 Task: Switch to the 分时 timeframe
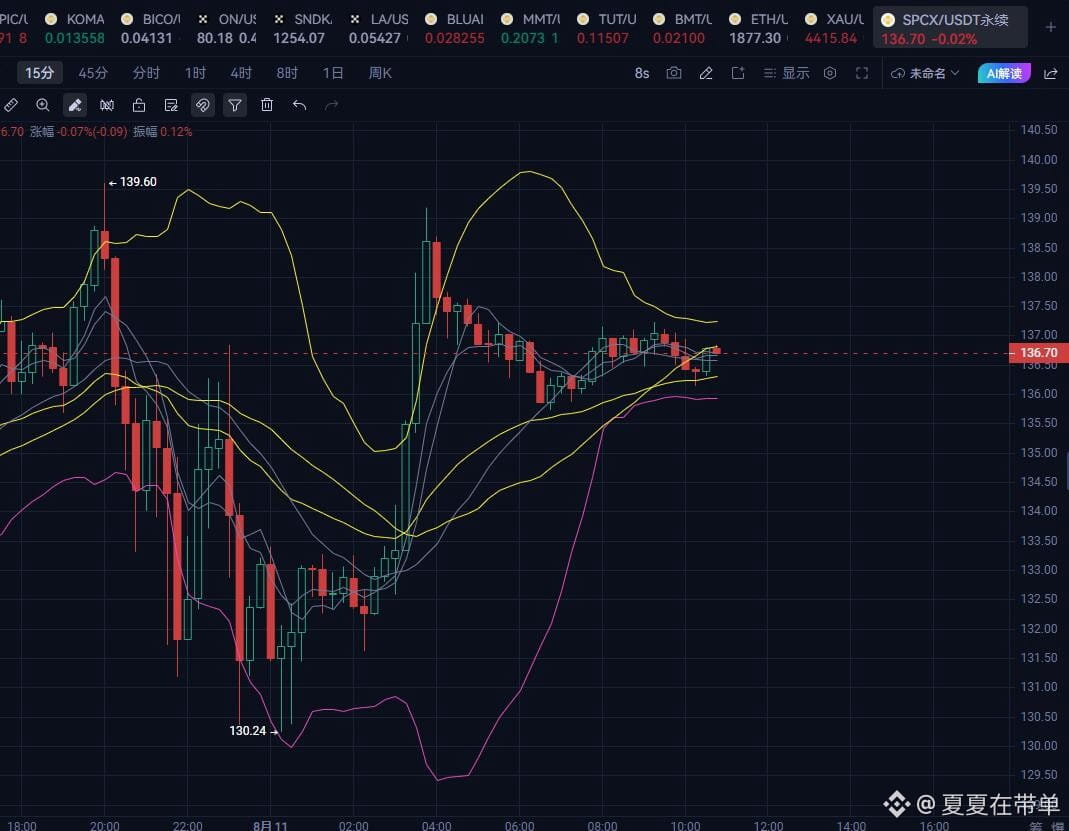coord(146,73)
